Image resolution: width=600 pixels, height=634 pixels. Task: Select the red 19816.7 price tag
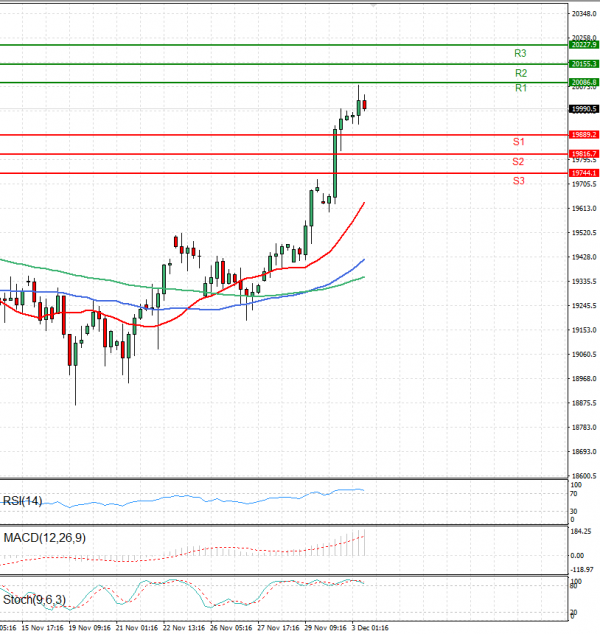[x=584, y=154]
